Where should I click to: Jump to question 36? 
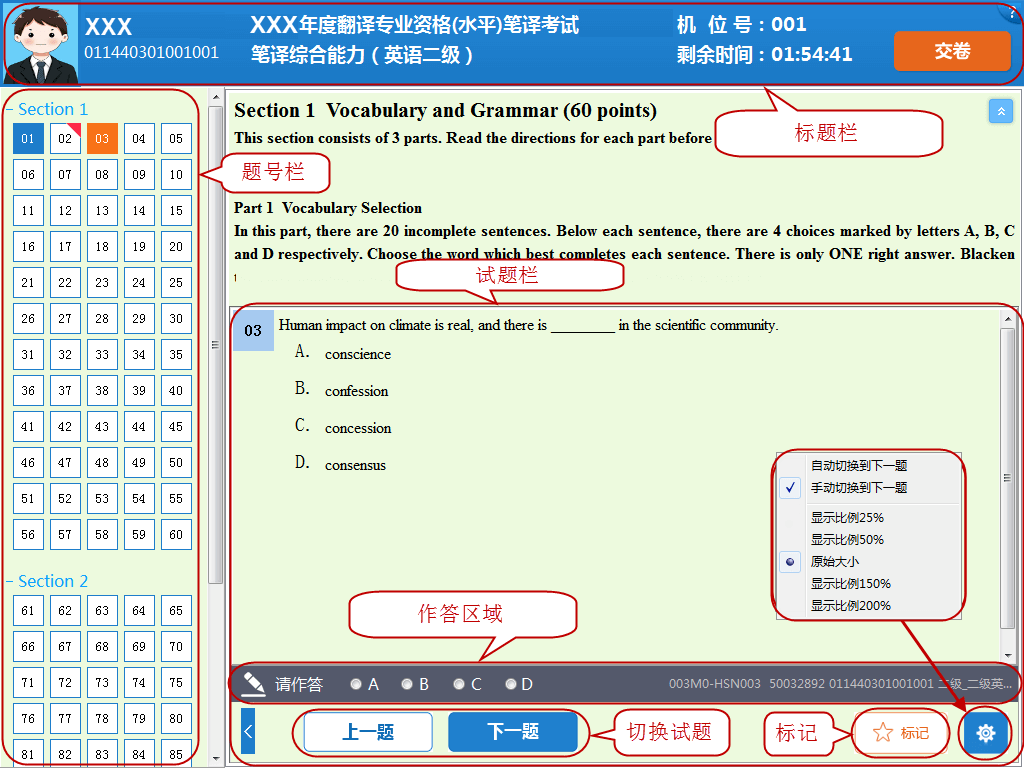click(28, 391)
